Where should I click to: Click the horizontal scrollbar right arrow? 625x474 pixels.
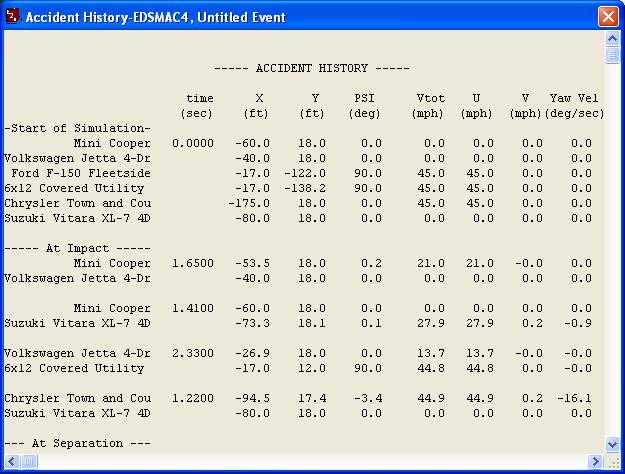coord(596,461)
